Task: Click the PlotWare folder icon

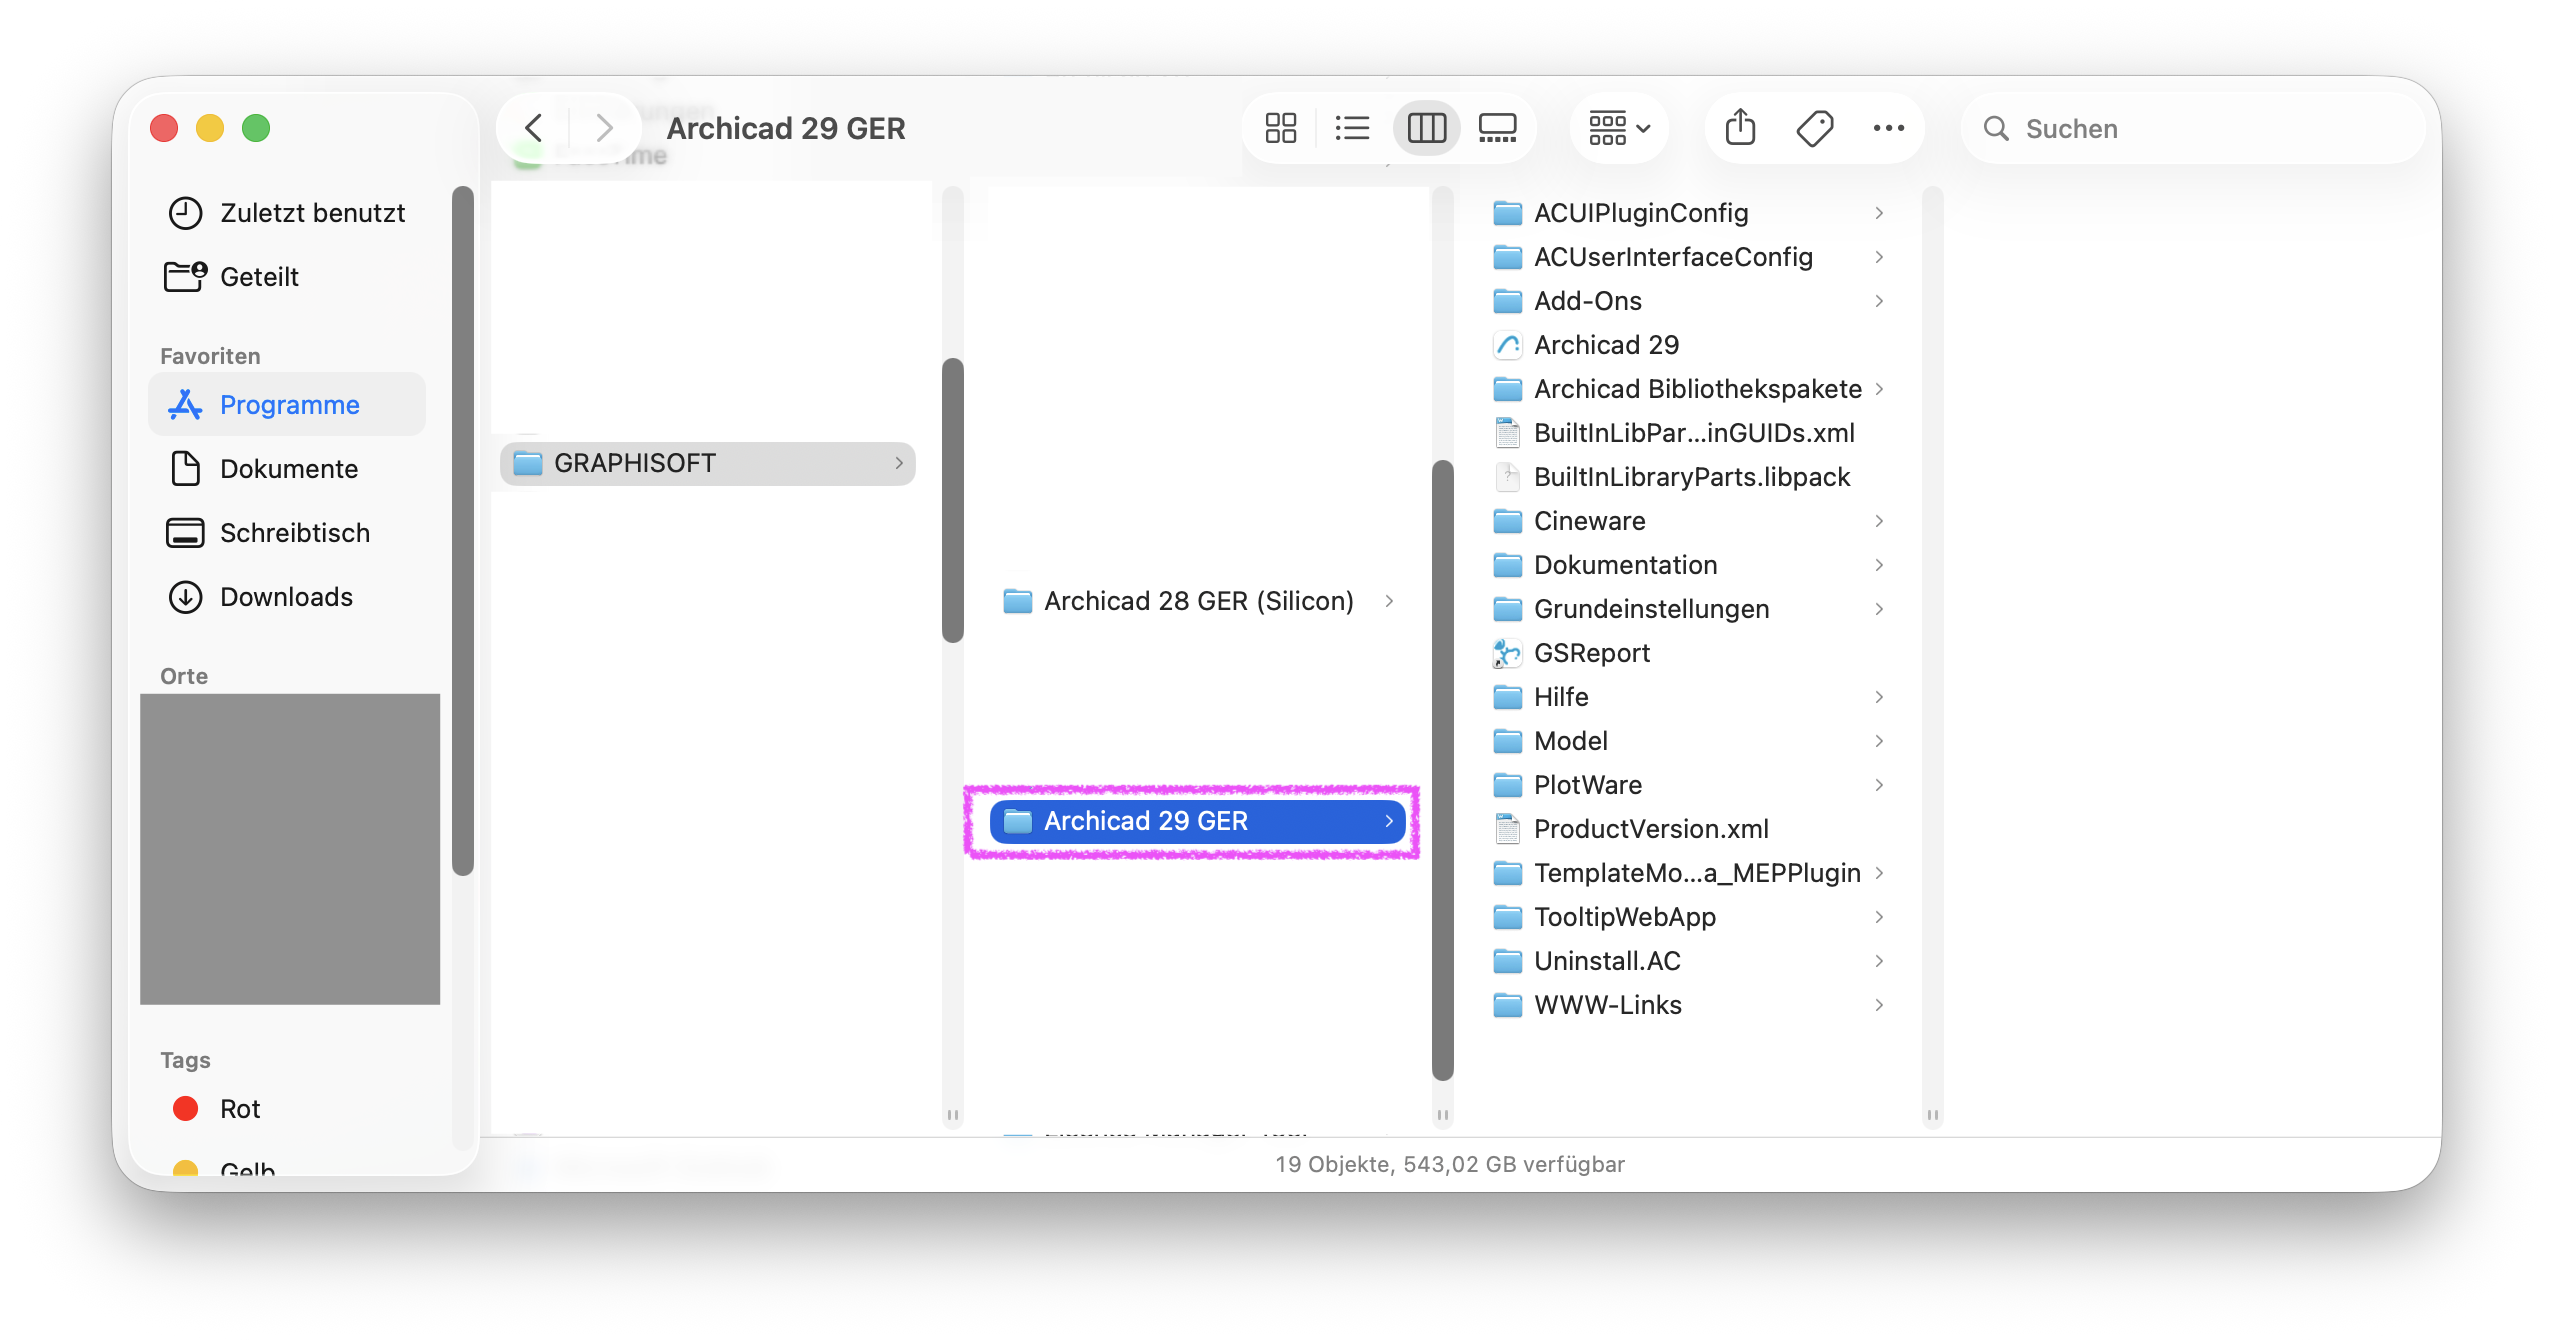Action: [x=1507, y=785]
